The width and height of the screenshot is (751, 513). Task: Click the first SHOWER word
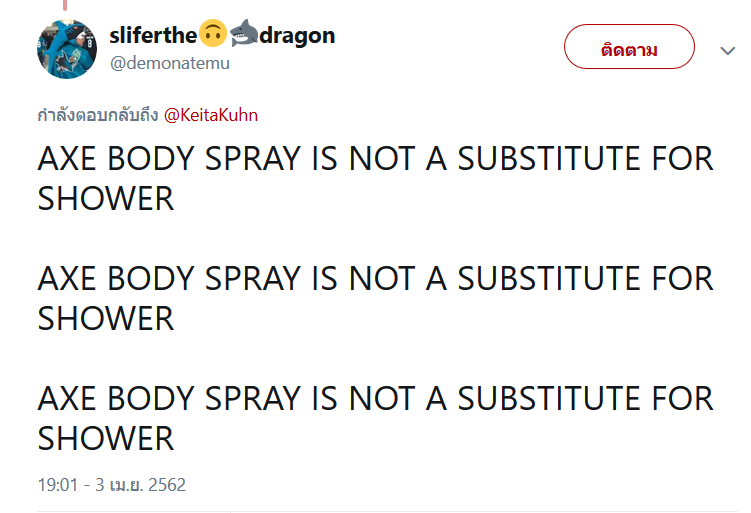(106, 199)
